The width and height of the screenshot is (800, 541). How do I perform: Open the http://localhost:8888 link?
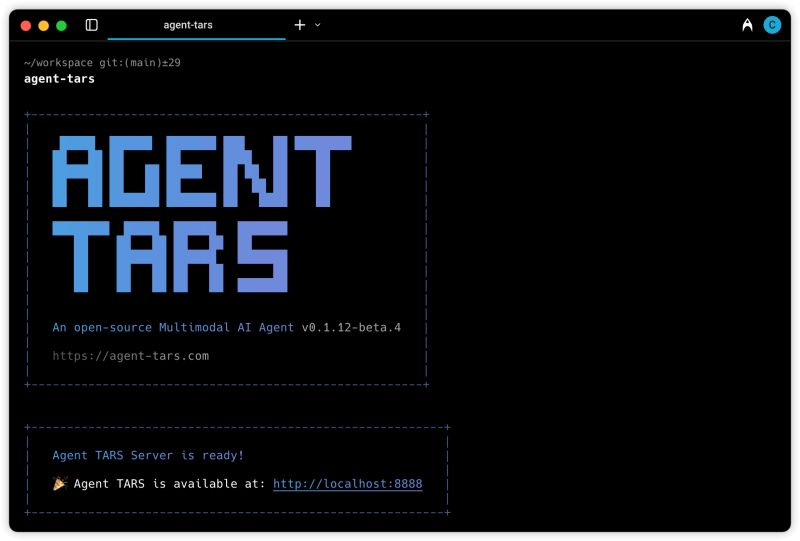click(x=347, y=483)
